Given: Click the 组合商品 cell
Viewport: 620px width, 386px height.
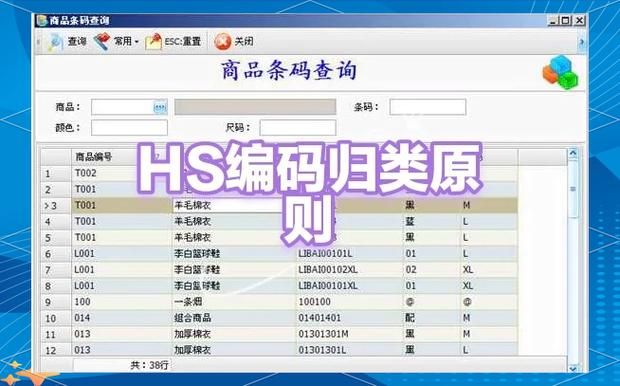Looking at the screenshot, I should (193, 318).
